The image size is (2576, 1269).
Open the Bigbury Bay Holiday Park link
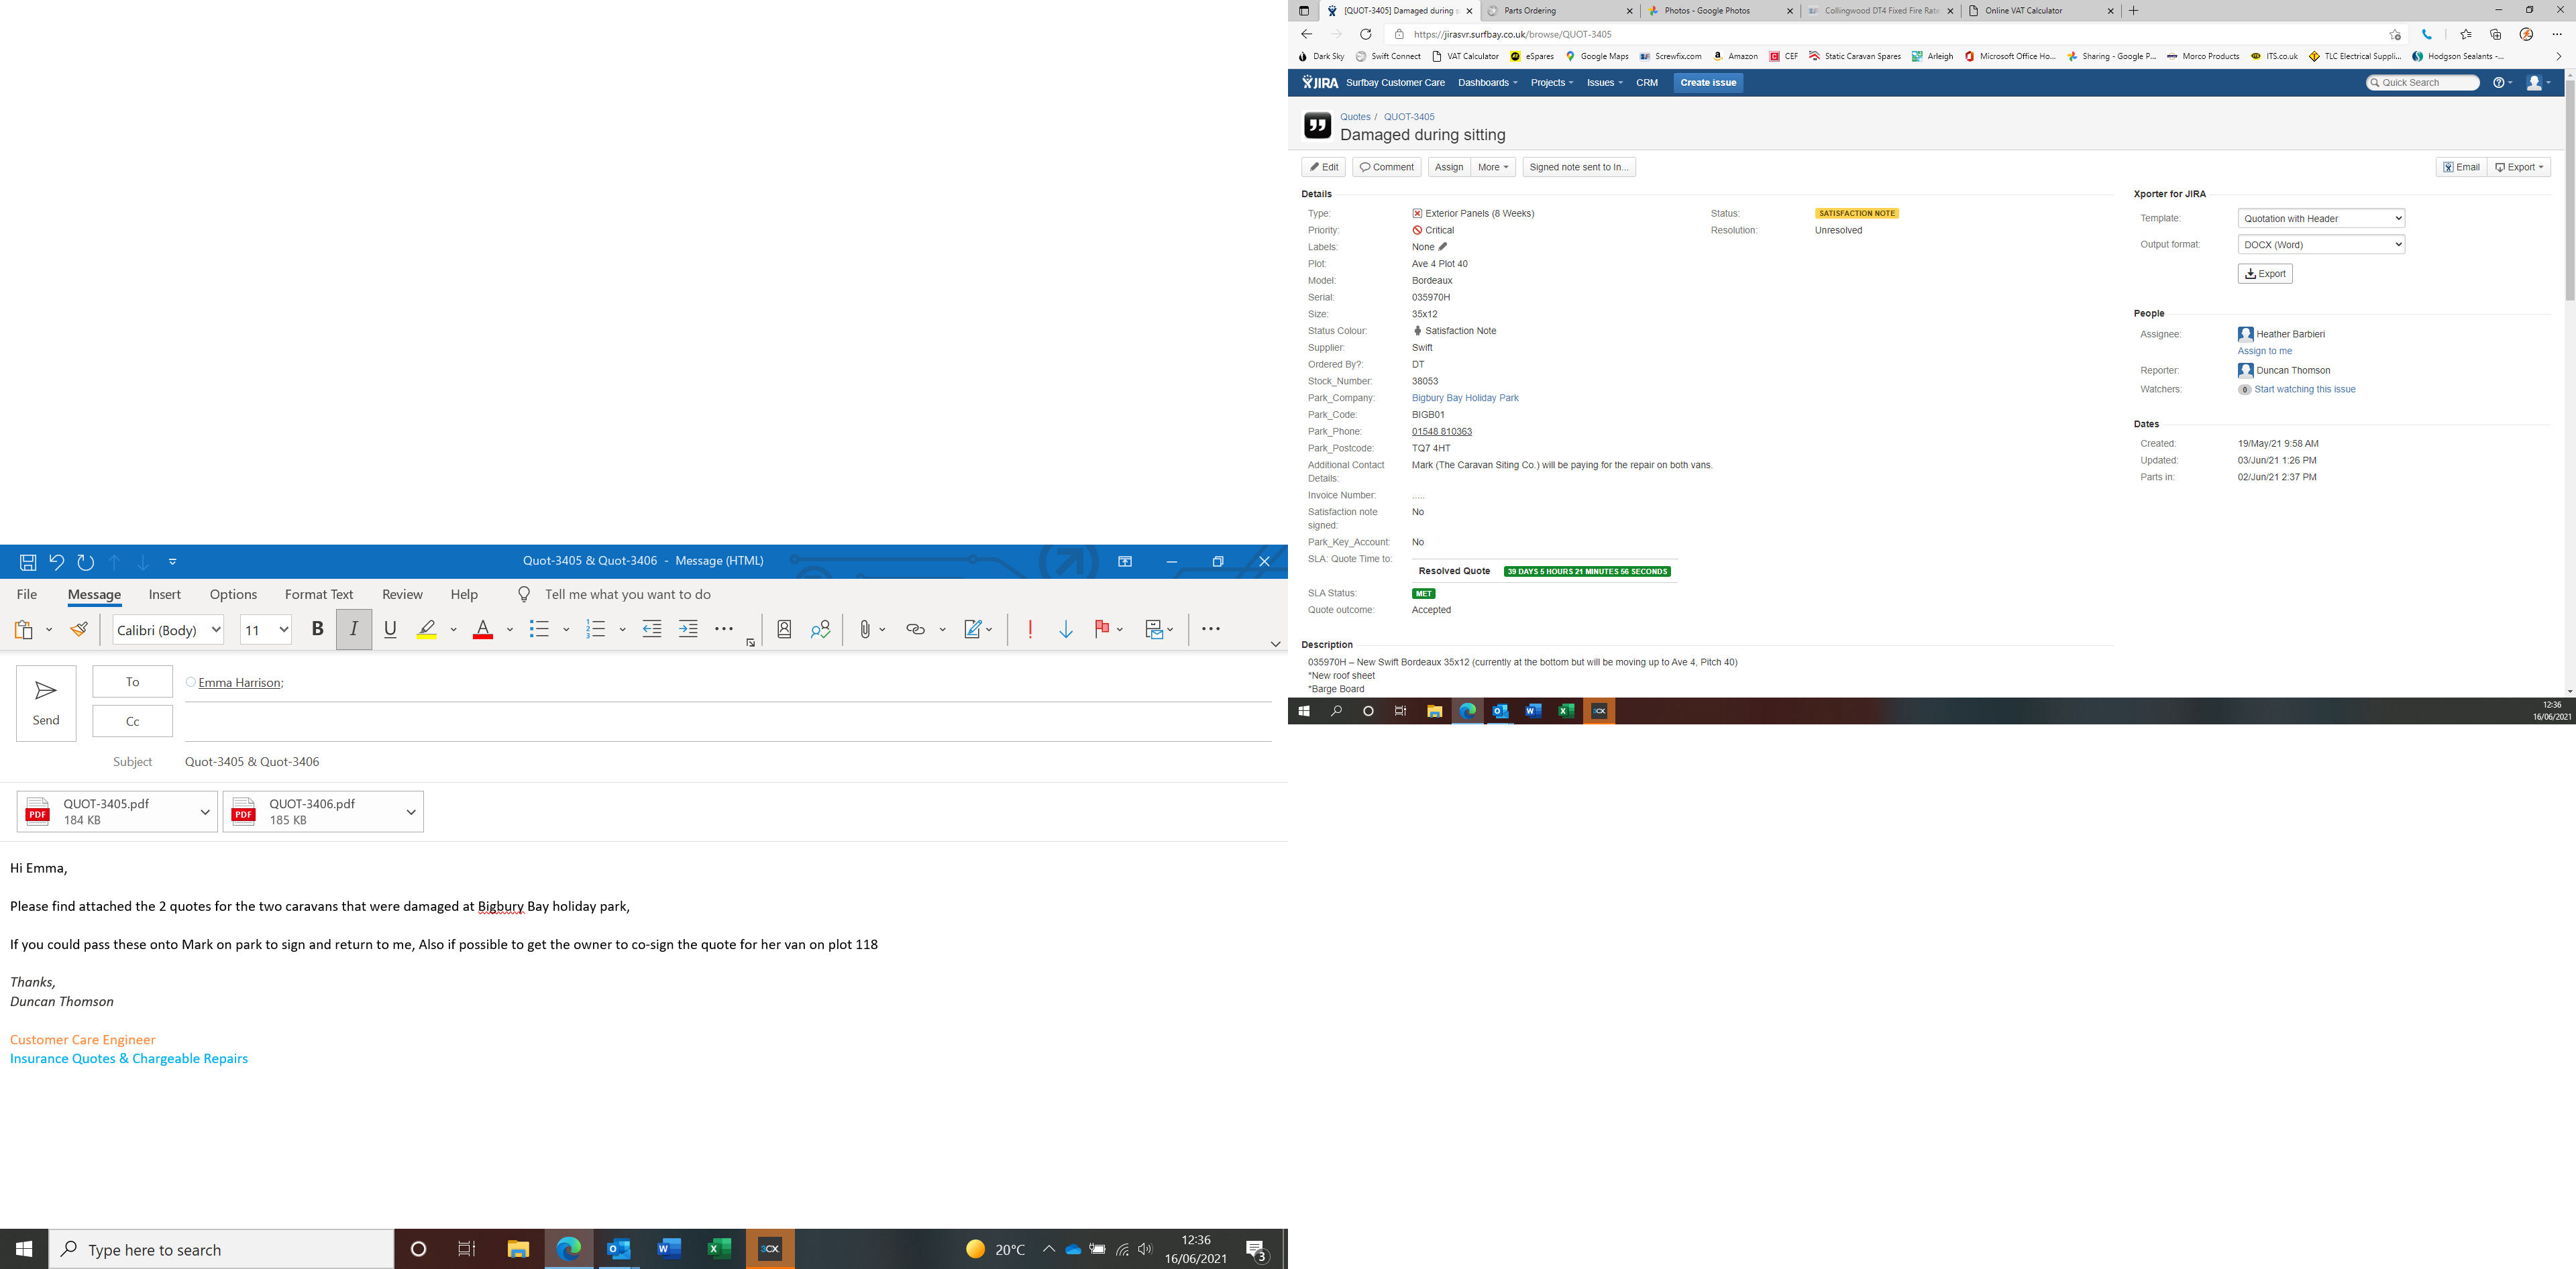(1464, 398)
